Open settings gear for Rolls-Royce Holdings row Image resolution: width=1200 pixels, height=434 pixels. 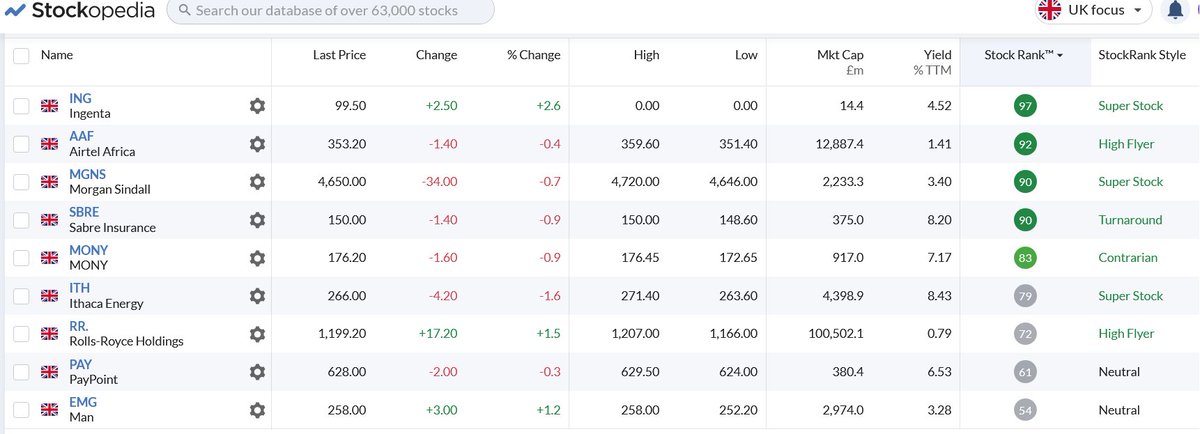coord(257,334)
